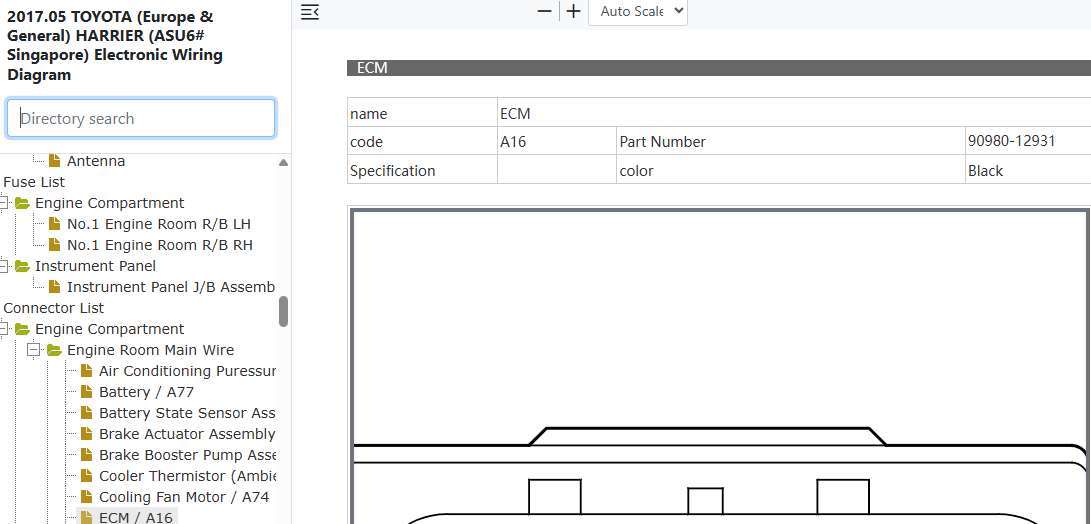Click the Connector List section label
Image resolution: width=1091 pixels, height=524 pixels.
[54, 308]
